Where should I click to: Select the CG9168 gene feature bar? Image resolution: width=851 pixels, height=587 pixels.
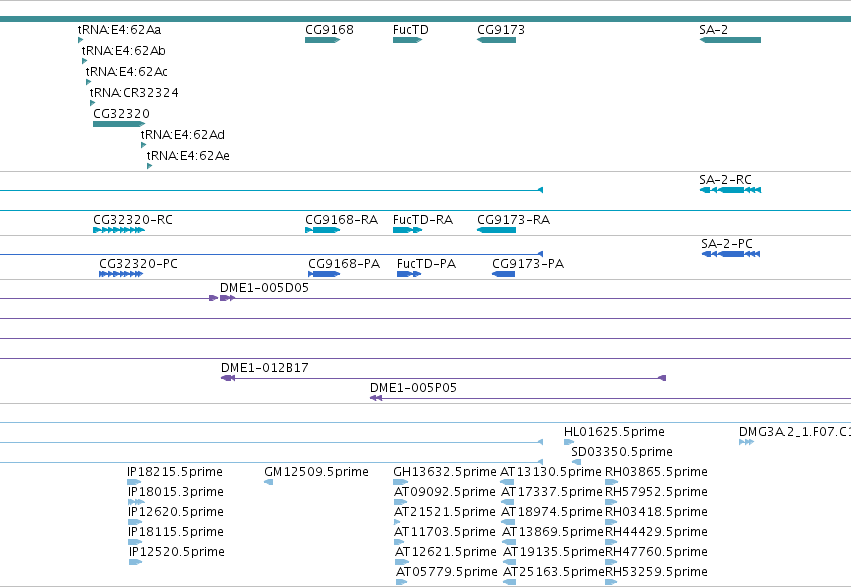click(322, 40)
